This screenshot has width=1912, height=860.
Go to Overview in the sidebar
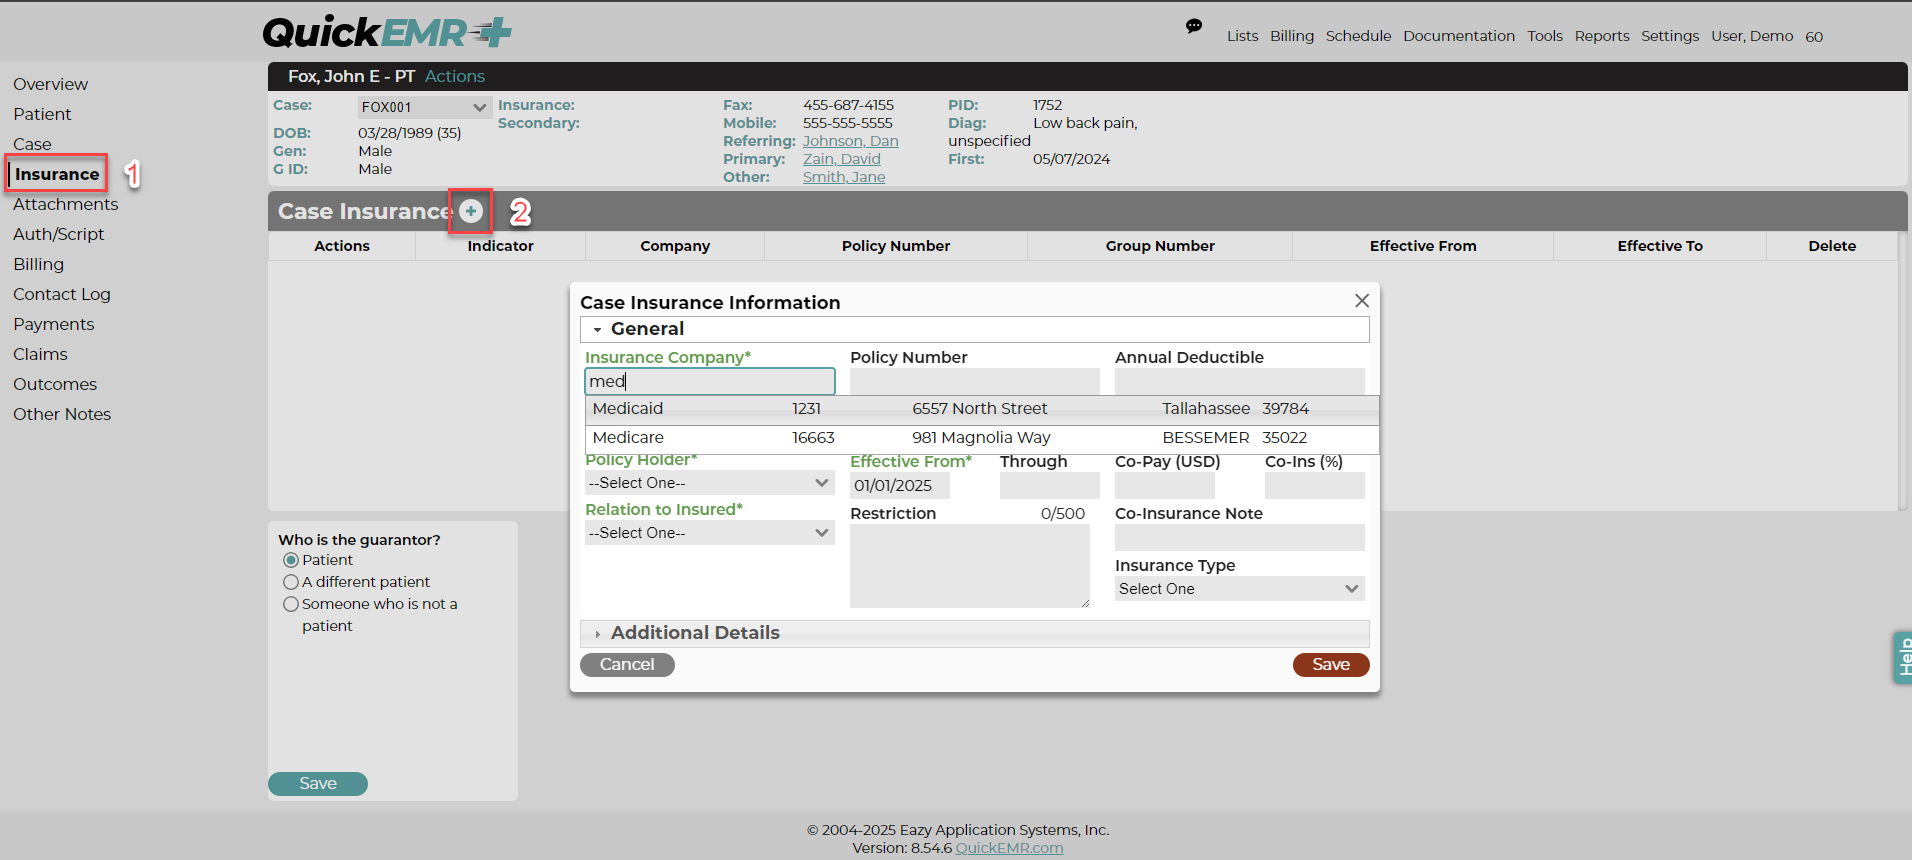pyautogui.click(x=51, y=84)
